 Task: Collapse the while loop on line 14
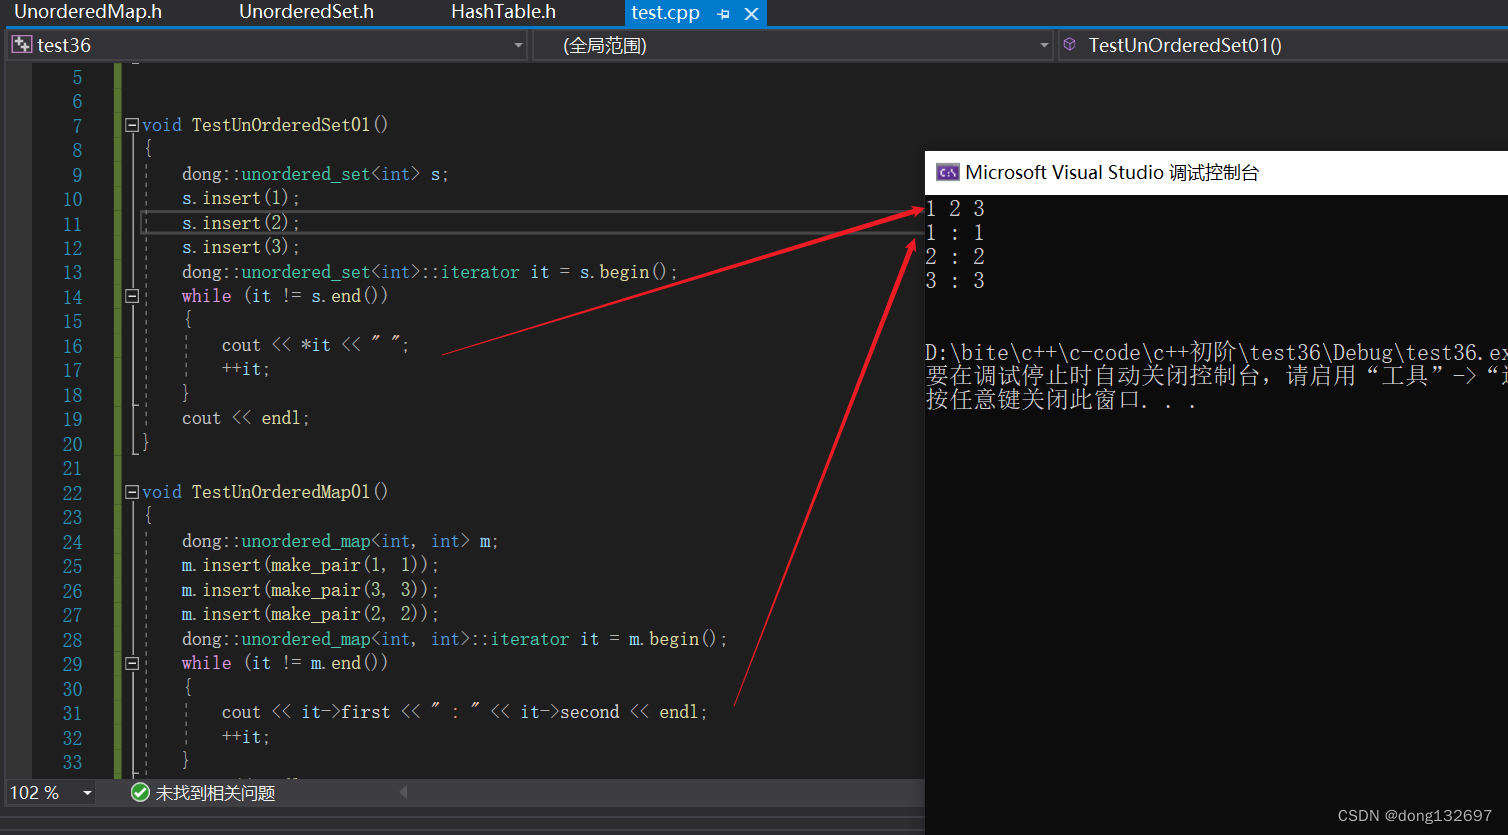(x=131, y=296)
